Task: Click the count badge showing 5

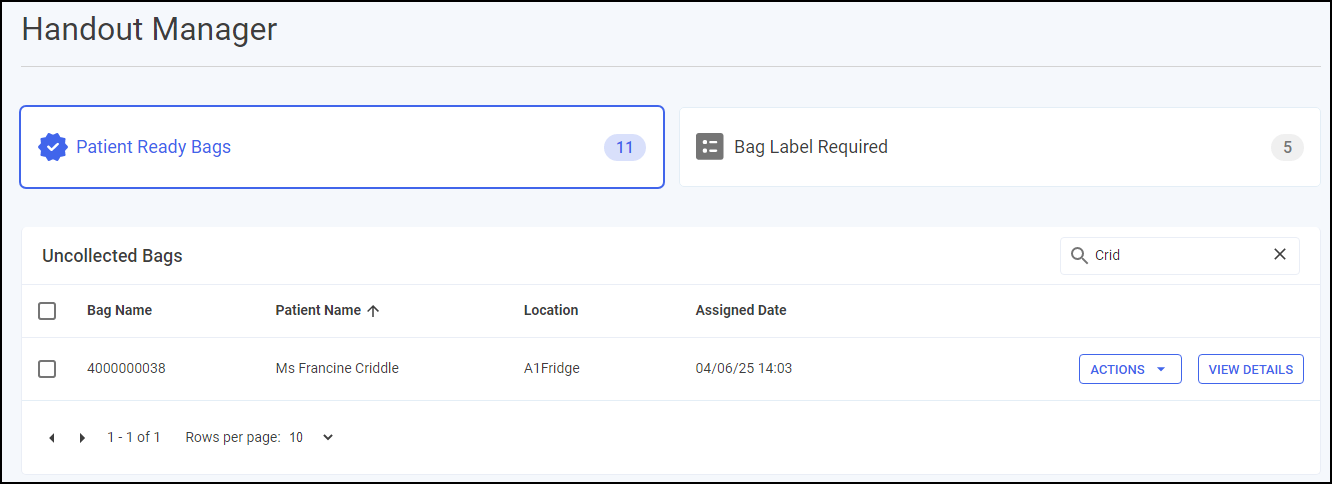Action: pos(1287,148)
